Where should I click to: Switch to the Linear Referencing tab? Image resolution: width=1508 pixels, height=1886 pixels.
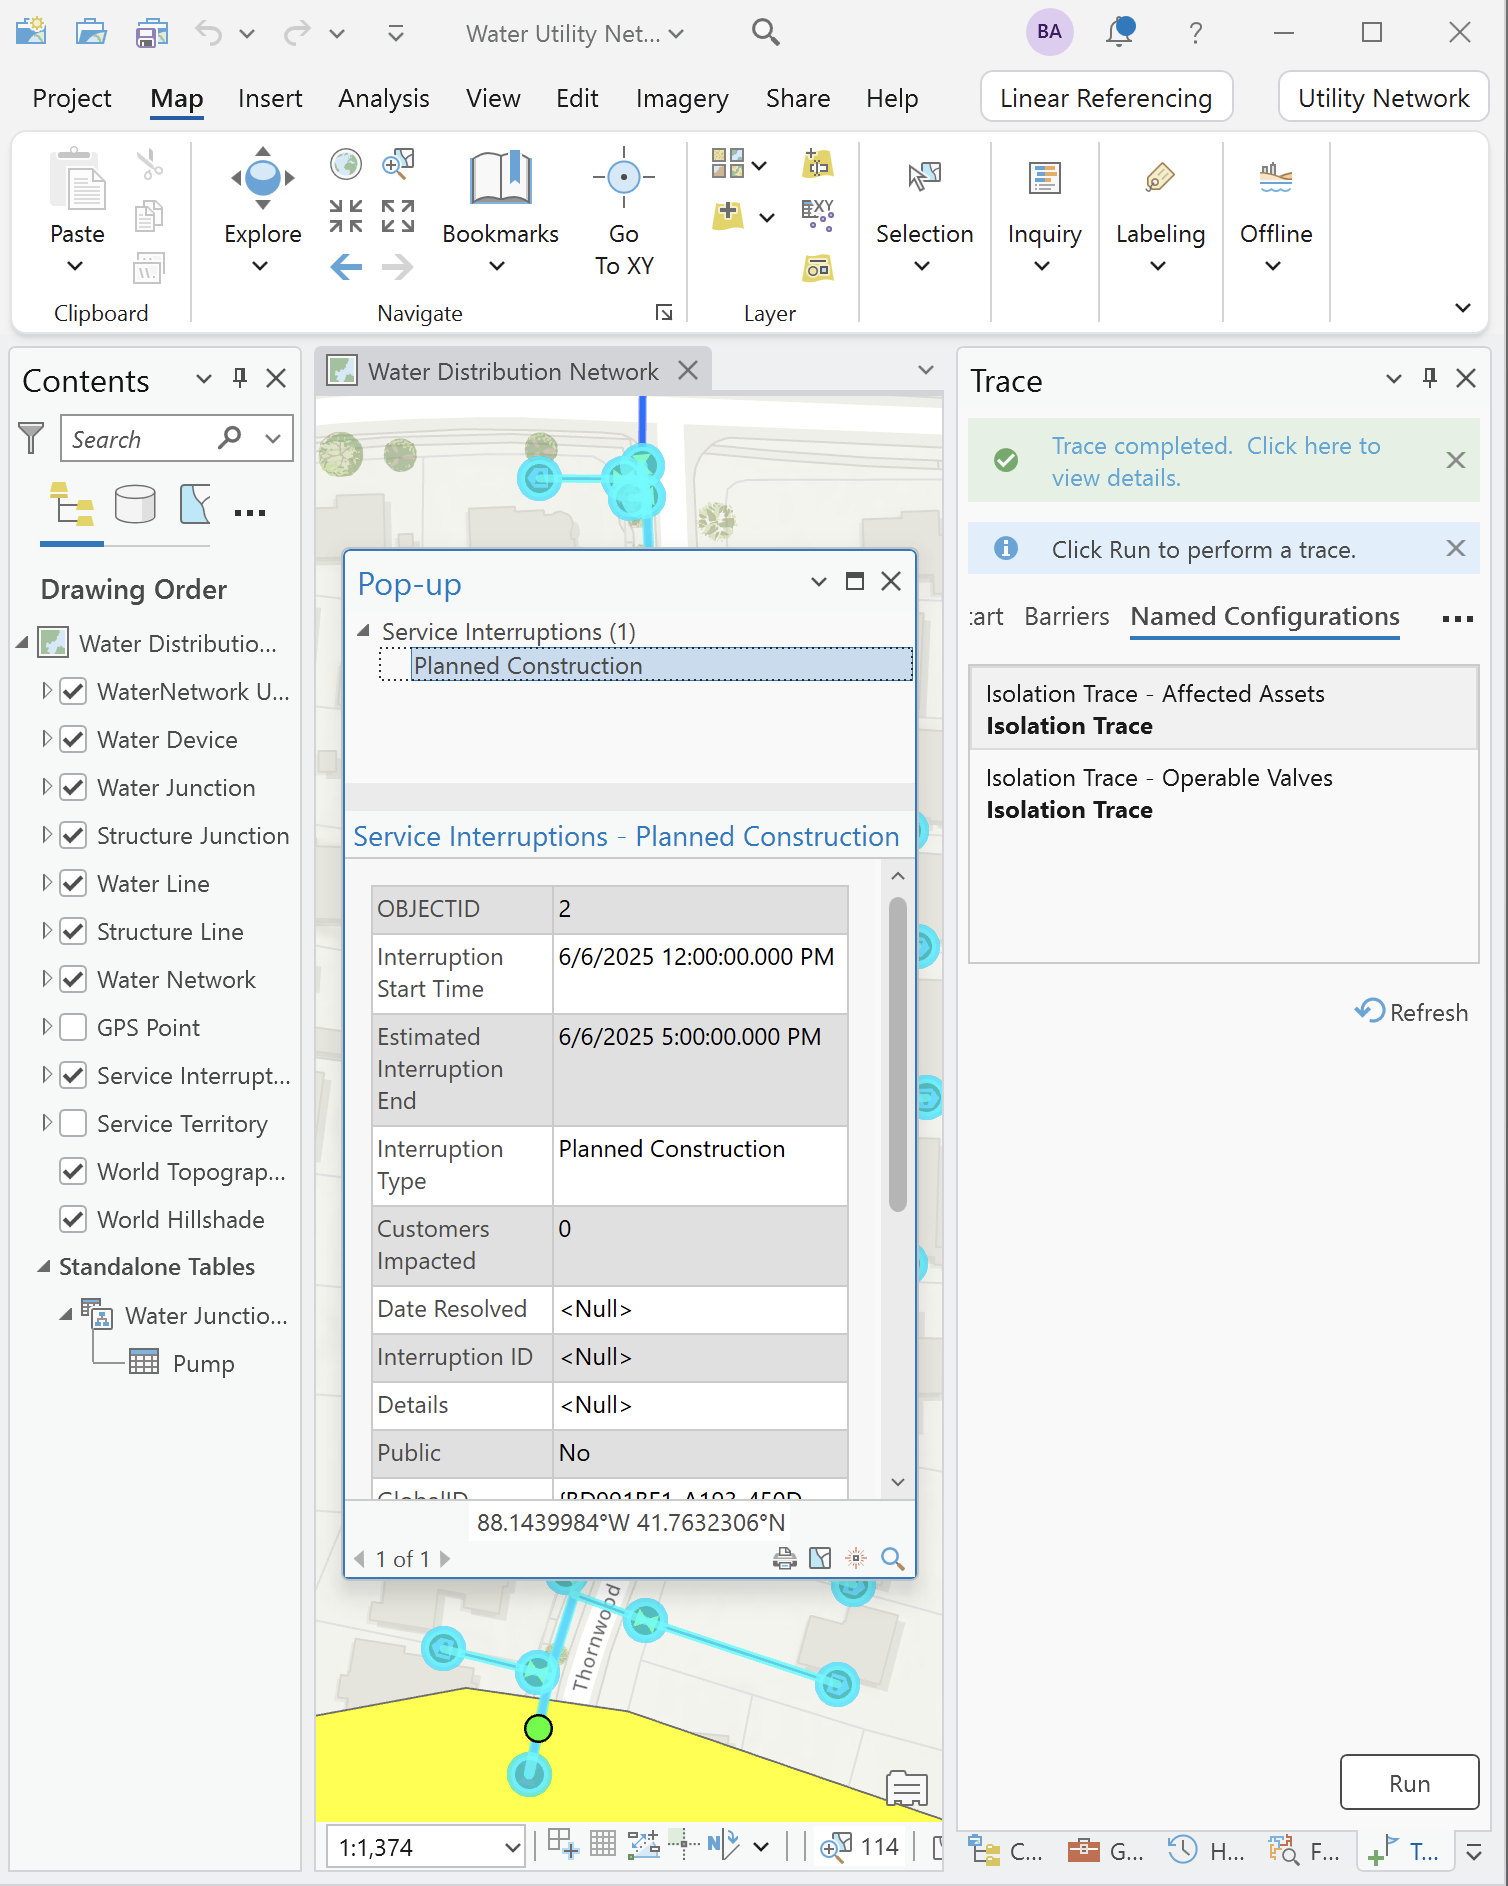(x=1106, y=97)
